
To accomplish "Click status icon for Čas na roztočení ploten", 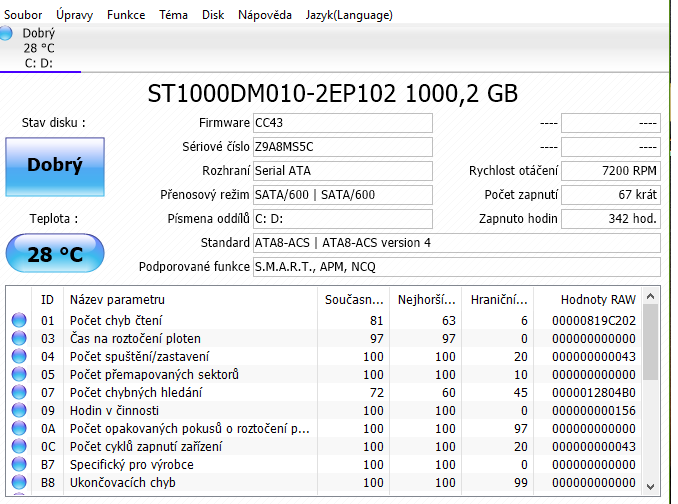I will pos(19,338).
